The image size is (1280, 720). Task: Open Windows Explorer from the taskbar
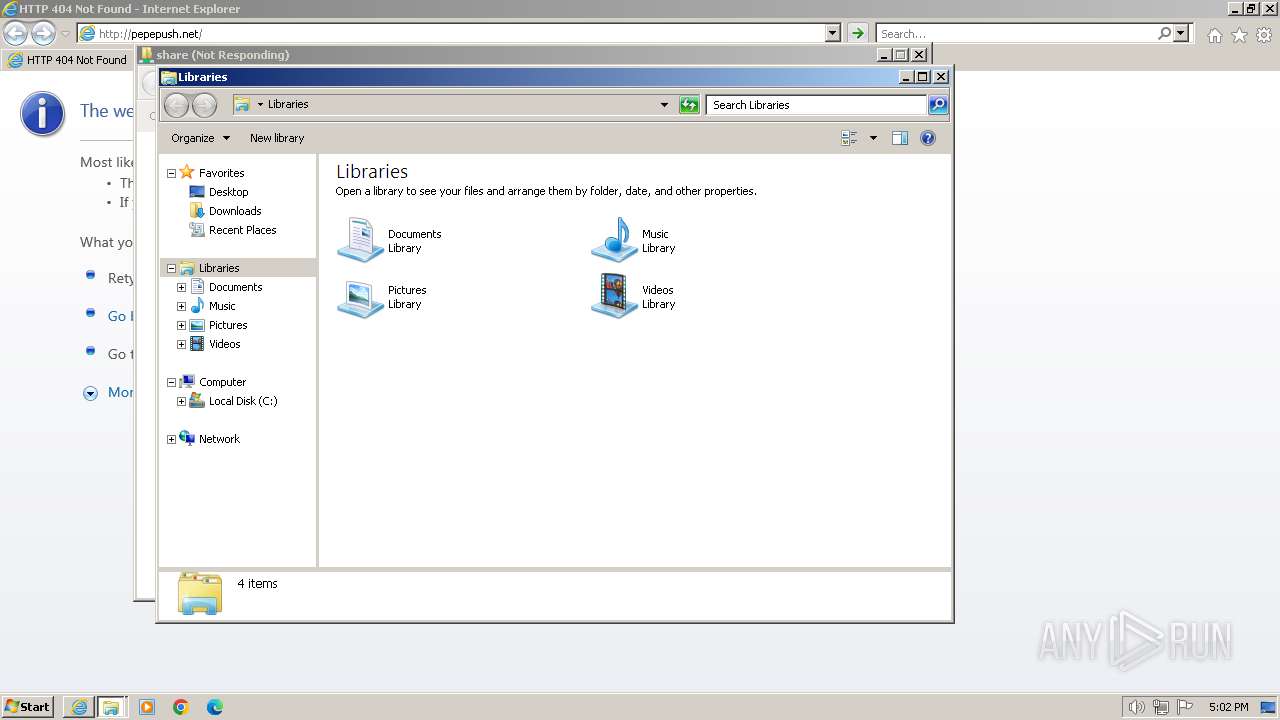tap(110, 707)
